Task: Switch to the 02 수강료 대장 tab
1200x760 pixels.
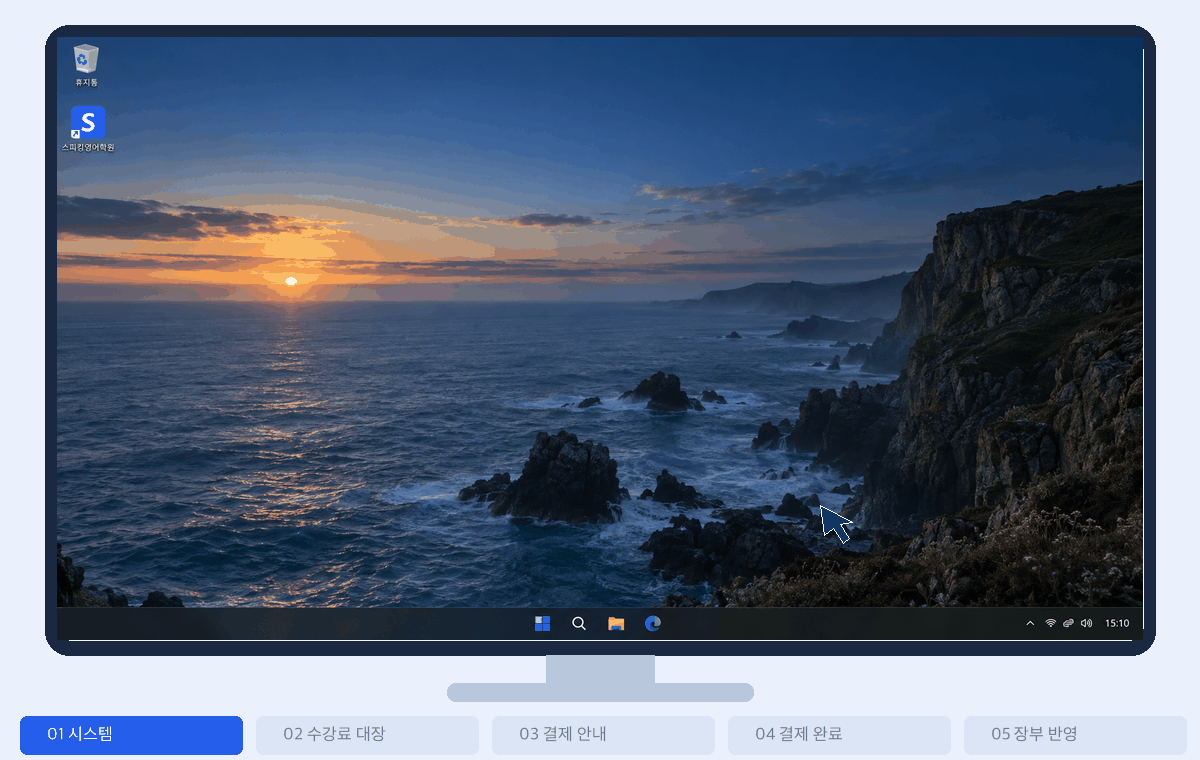Action: 367,735
